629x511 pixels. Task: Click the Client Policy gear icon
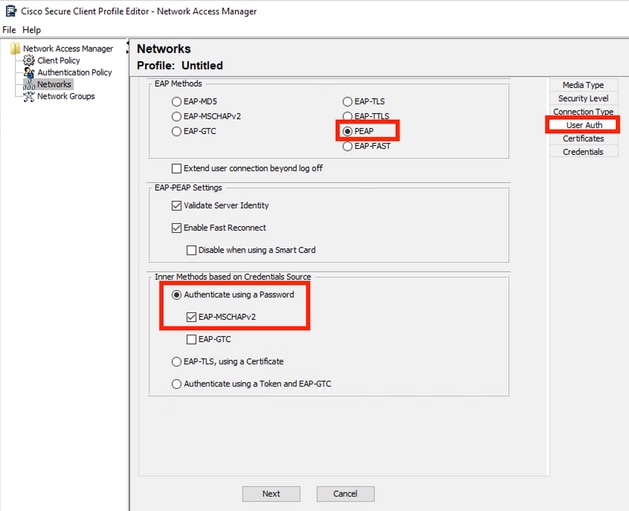[29, 61]
